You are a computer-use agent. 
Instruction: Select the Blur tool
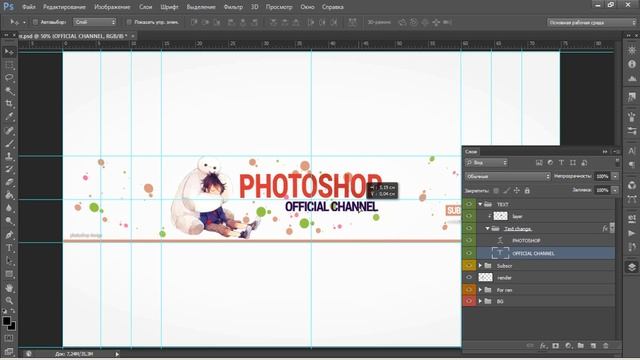point(9,208)
